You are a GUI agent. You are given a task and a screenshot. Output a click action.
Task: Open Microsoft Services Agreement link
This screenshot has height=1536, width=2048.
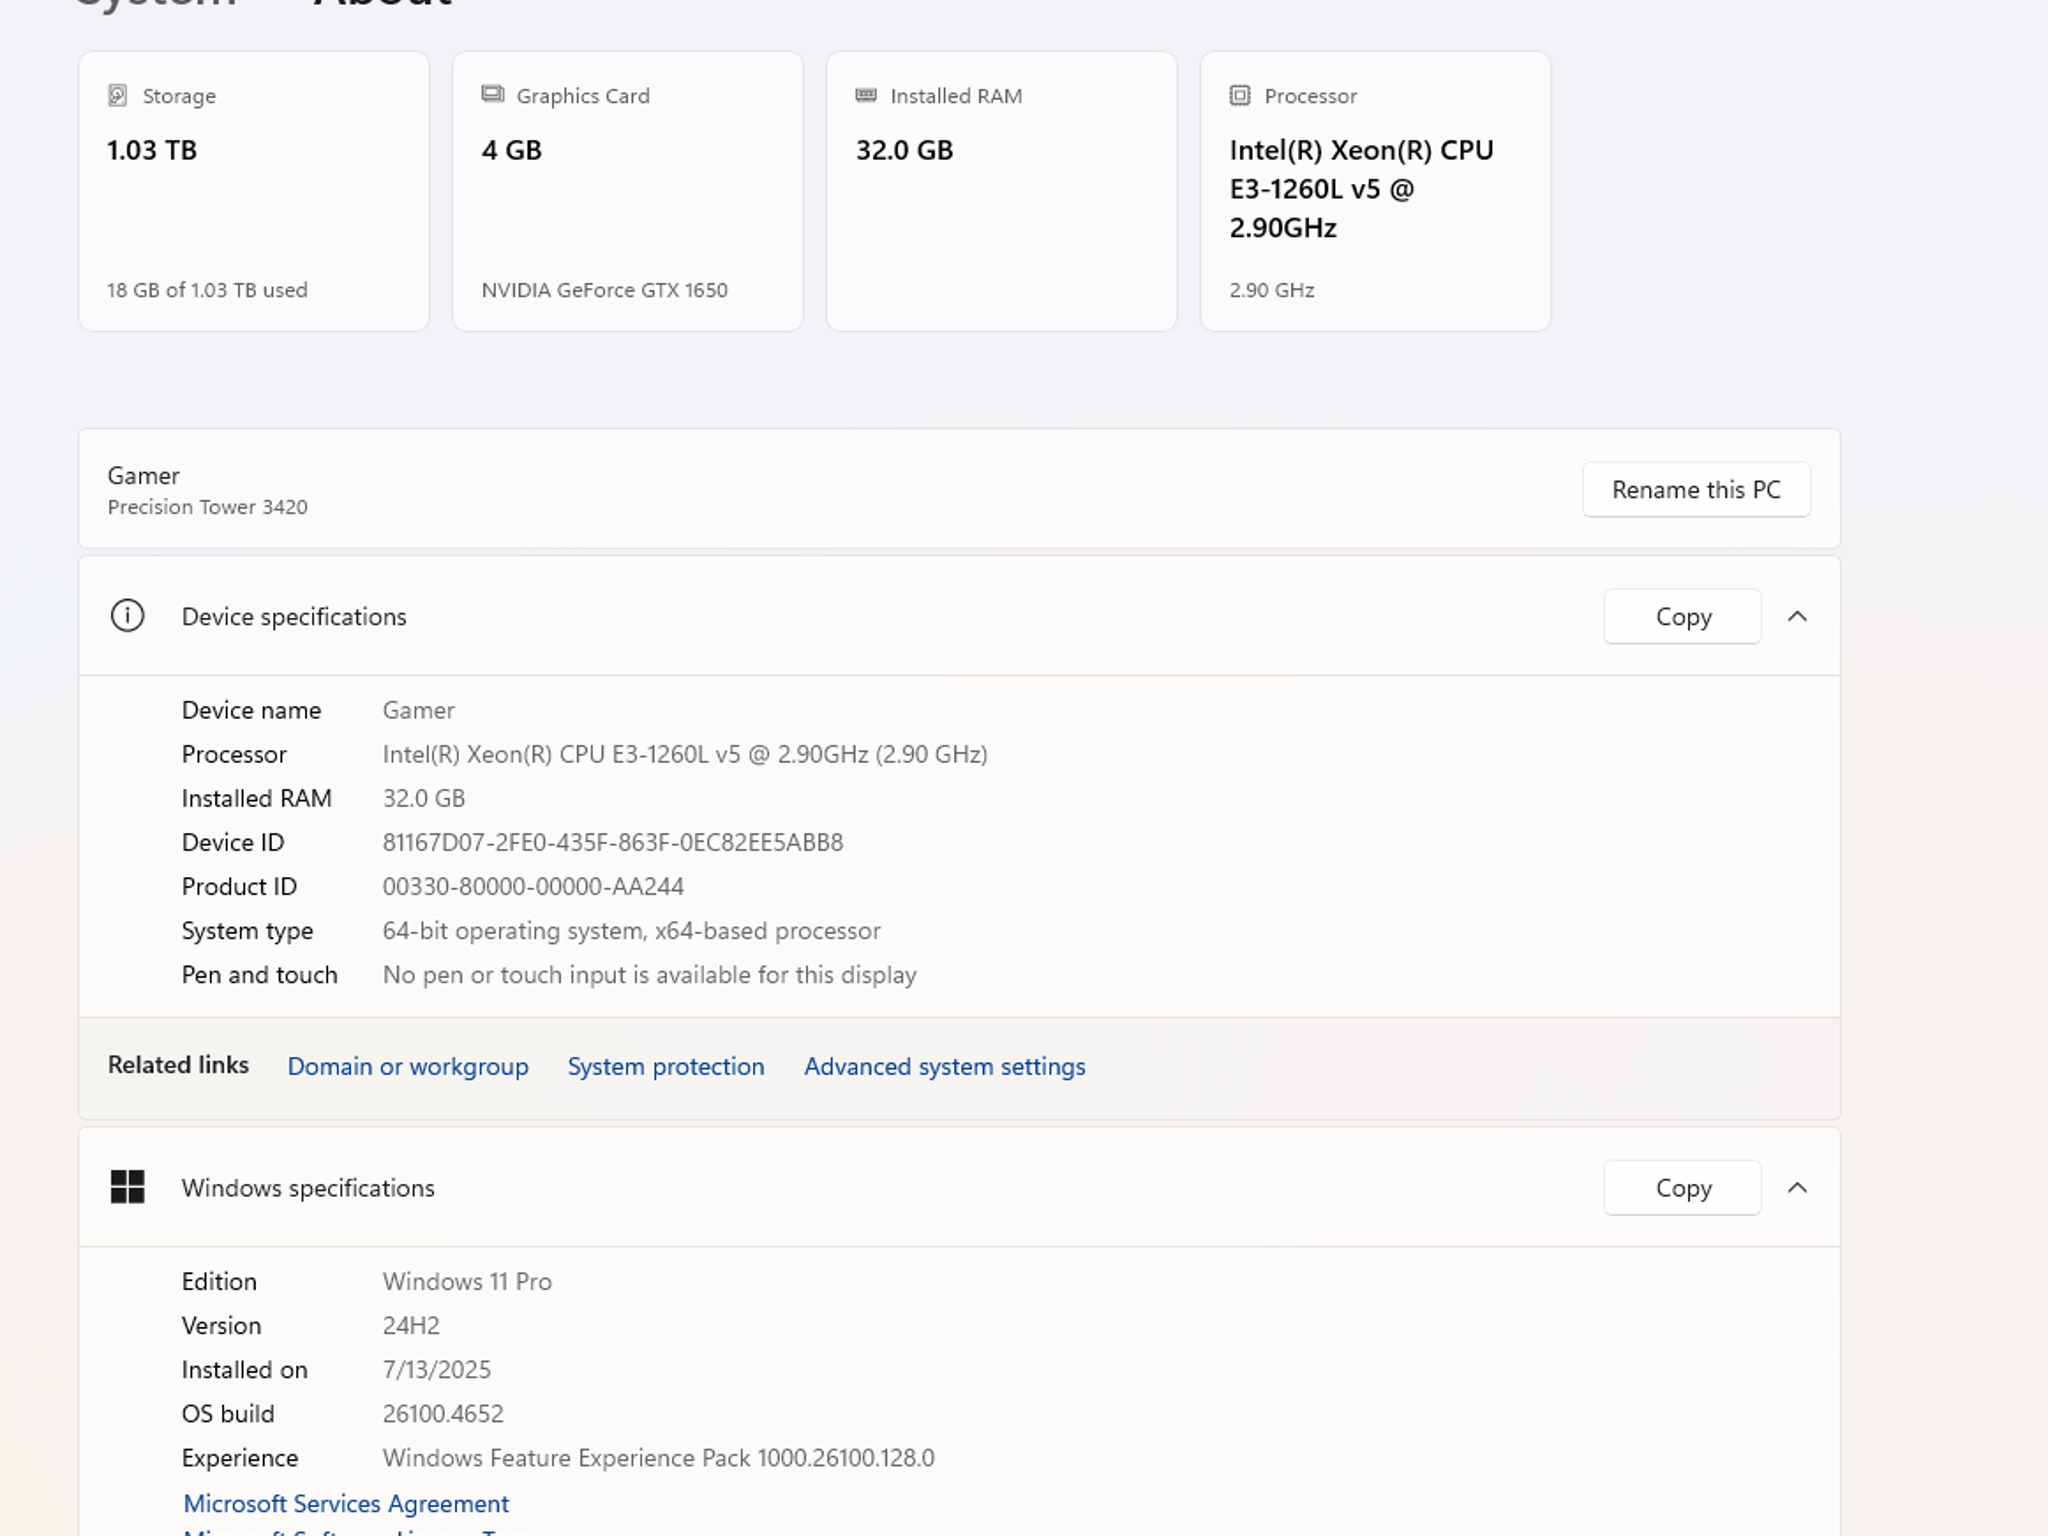click(x=346, y=1503)
